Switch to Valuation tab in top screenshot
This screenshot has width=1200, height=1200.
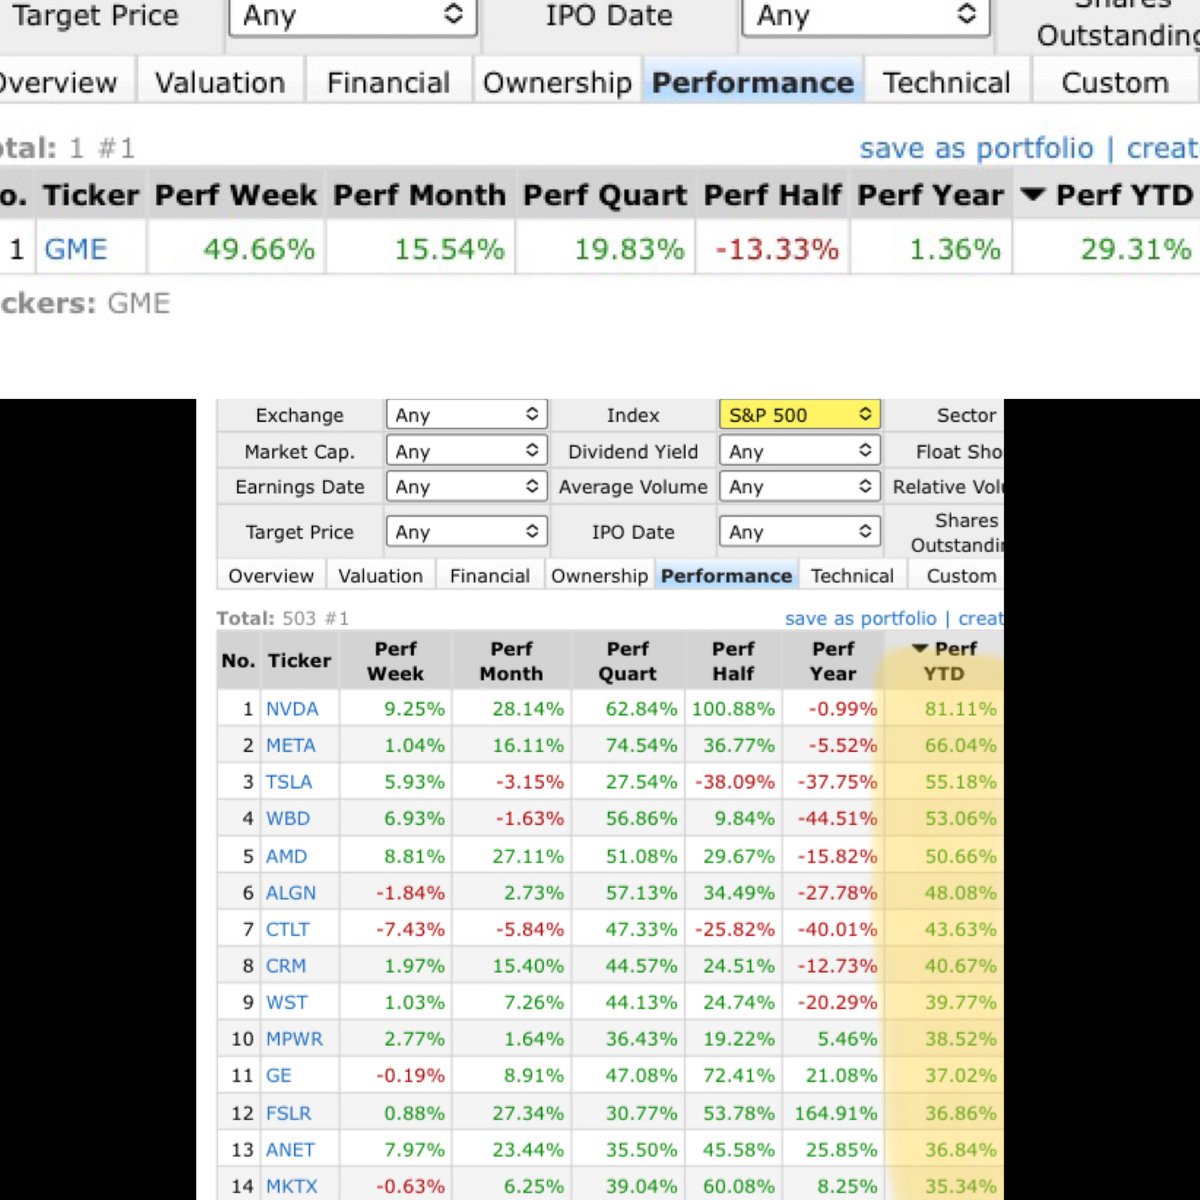(x=220, y=82)
